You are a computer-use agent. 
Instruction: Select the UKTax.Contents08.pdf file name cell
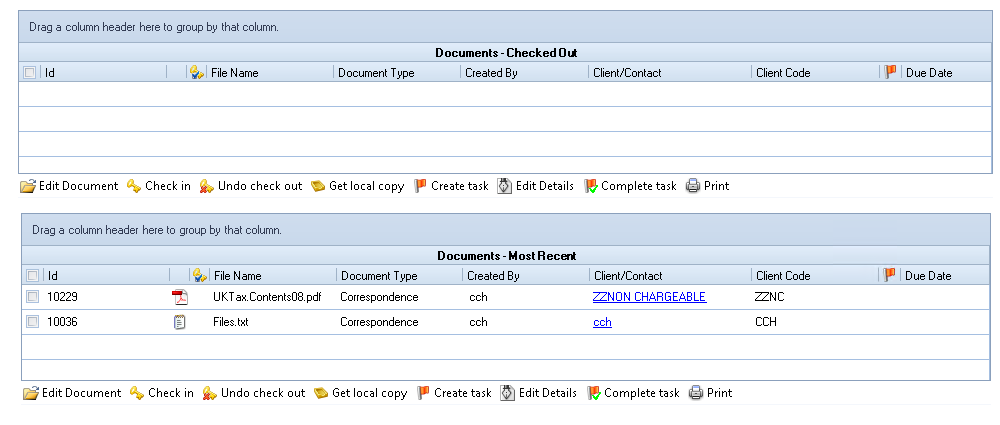tap(267, 297)
